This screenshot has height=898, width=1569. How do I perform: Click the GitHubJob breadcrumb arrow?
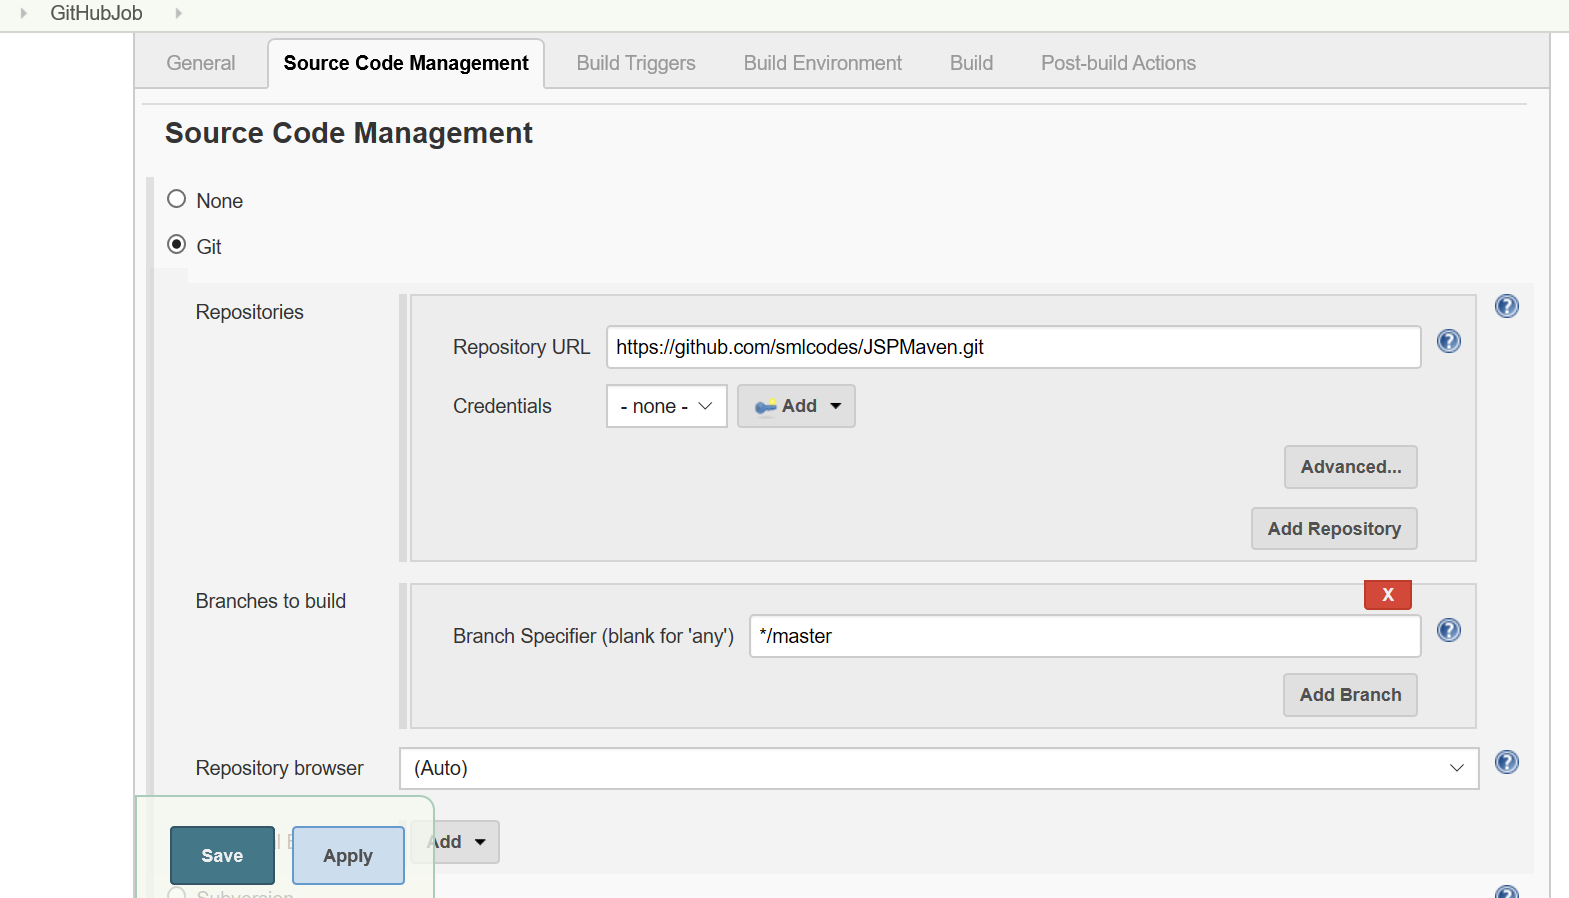[179, 13]
